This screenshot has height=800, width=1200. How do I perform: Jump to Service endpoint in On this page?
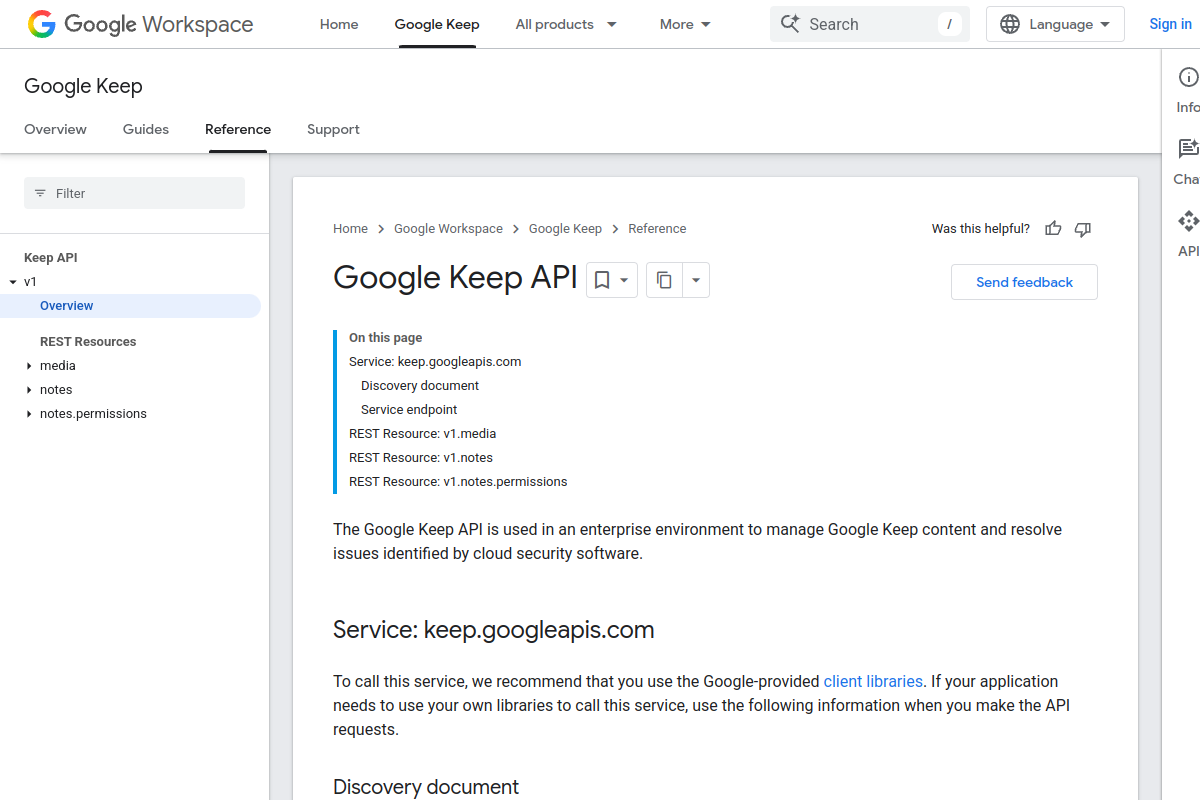coord(409,410)
